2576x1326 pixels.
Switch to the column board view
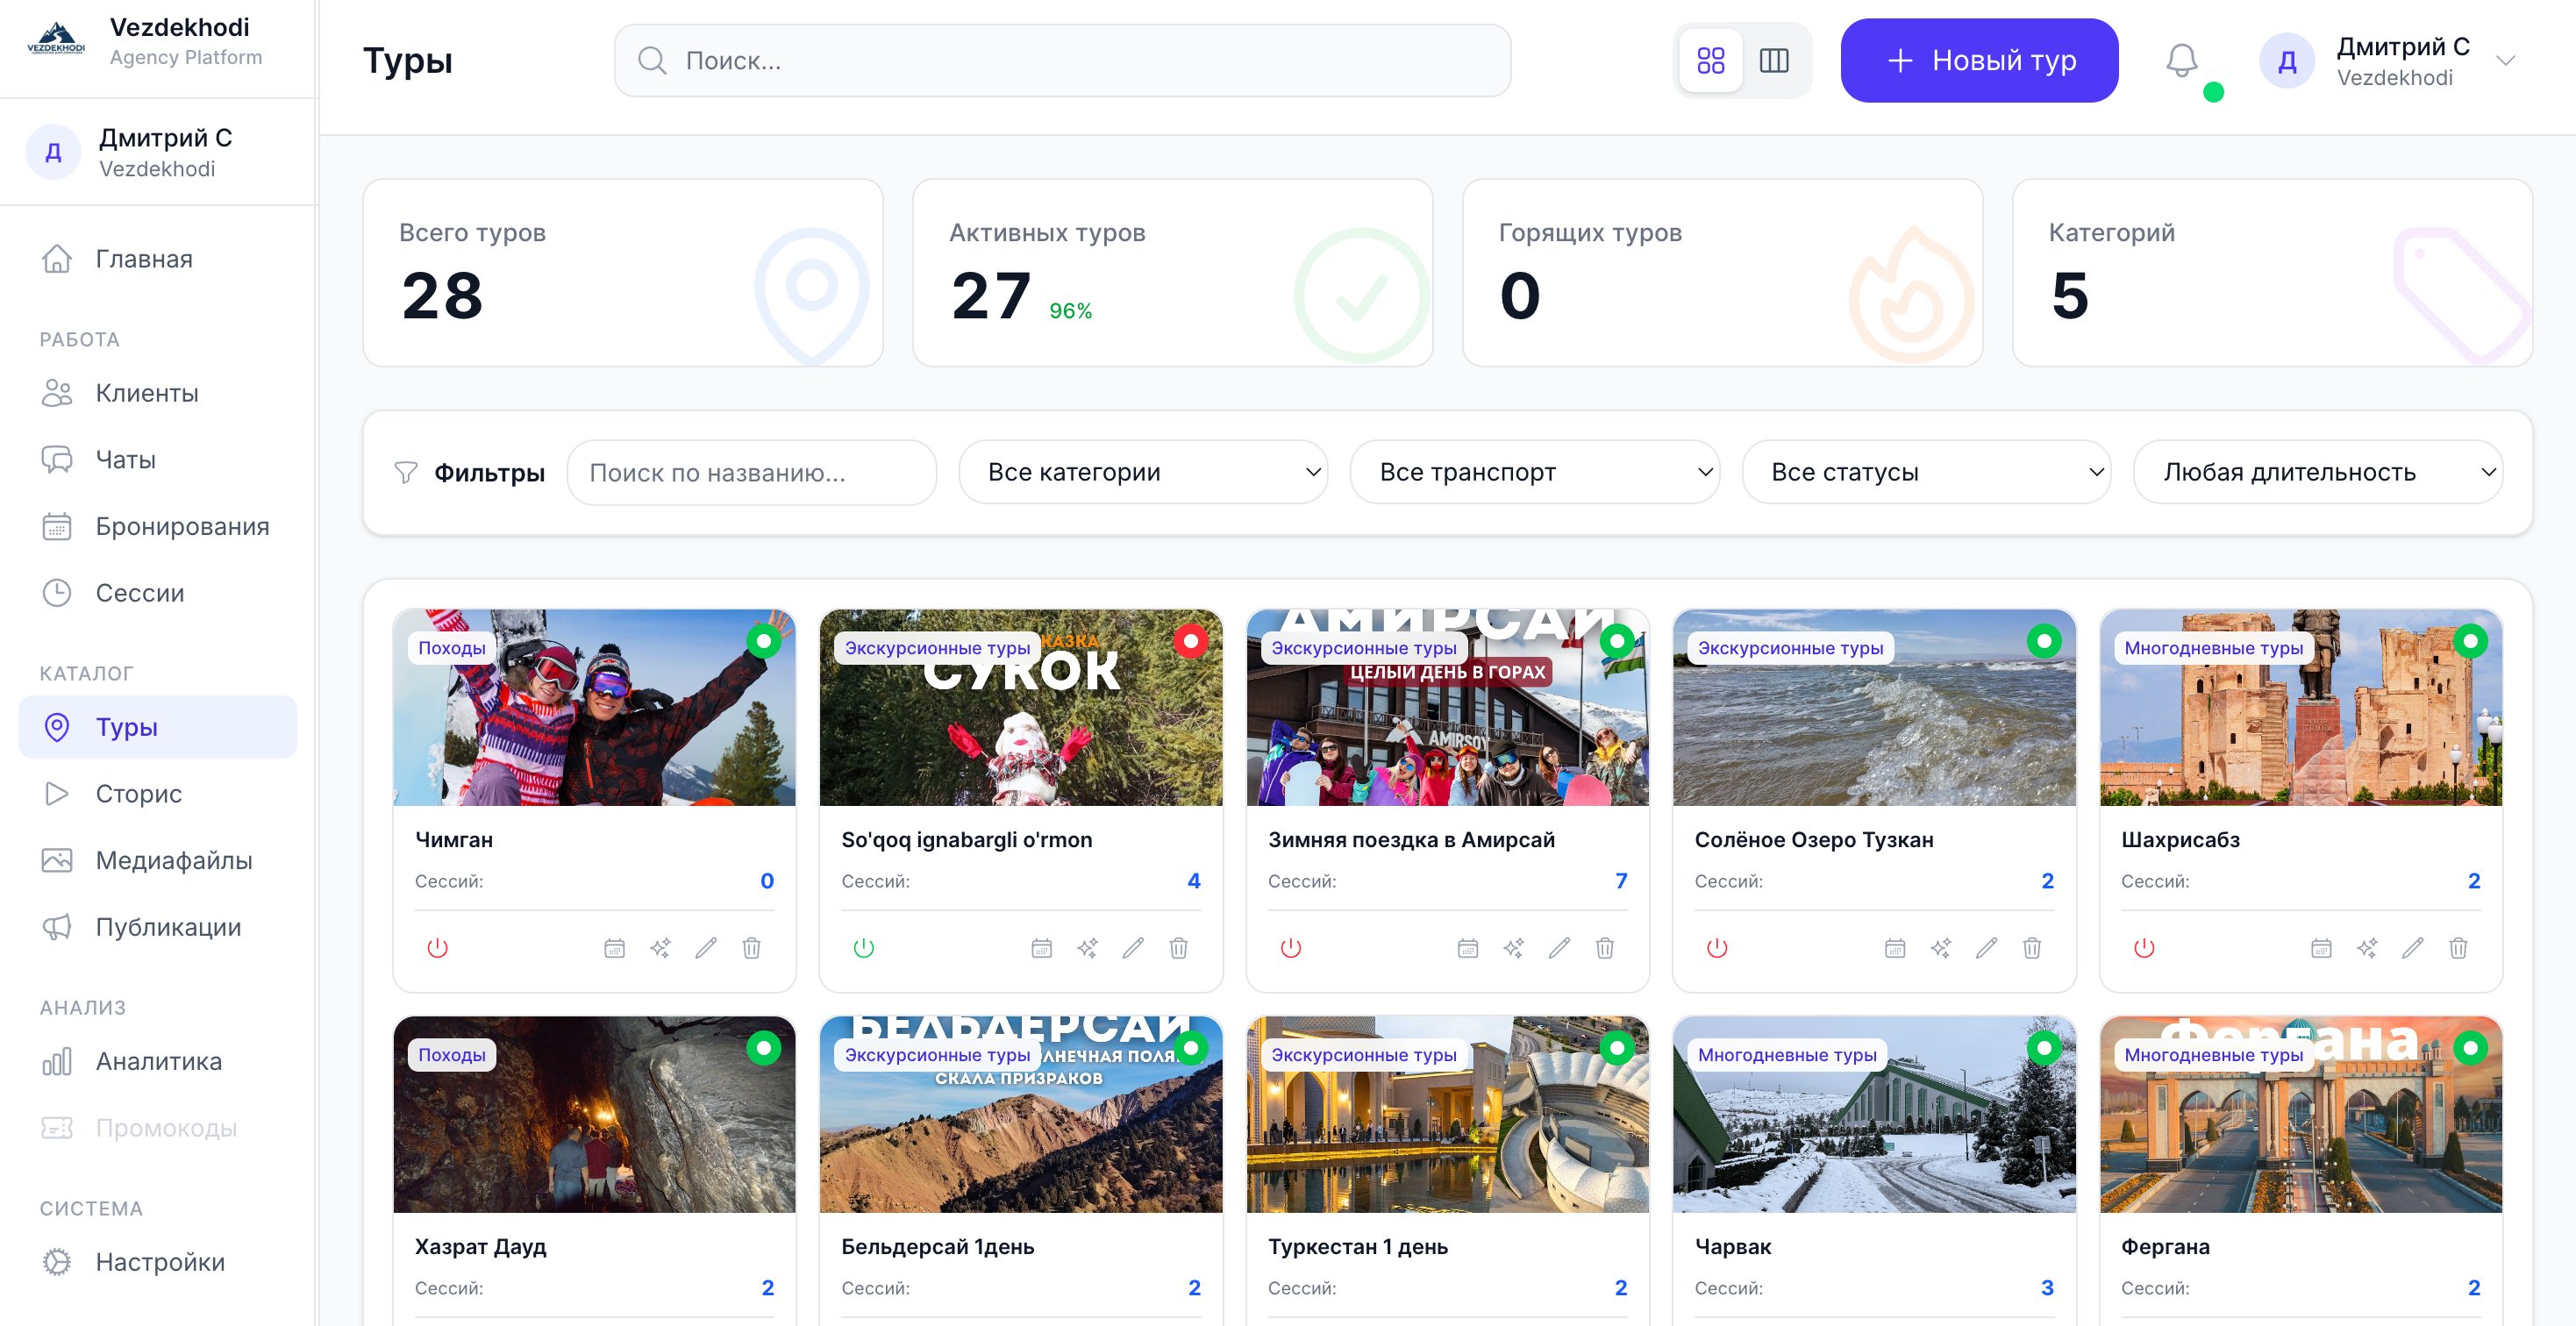(1774, 61)
